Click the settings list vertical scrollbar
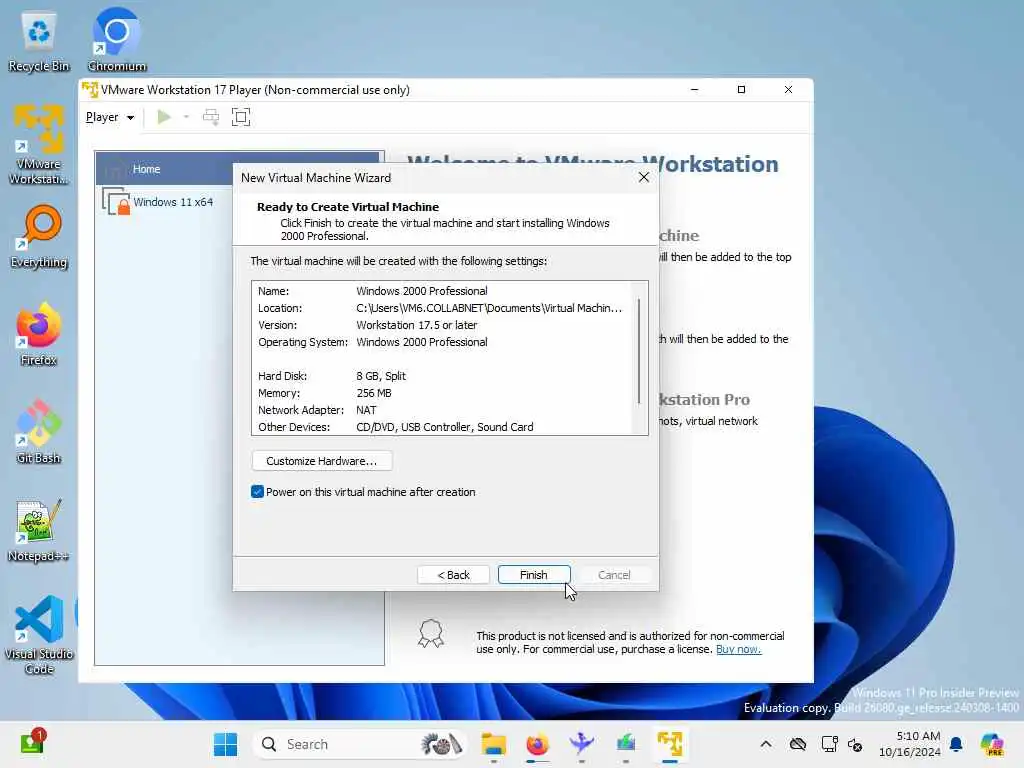Screen dimensions: 1024x768 click(x=639, y=351)
